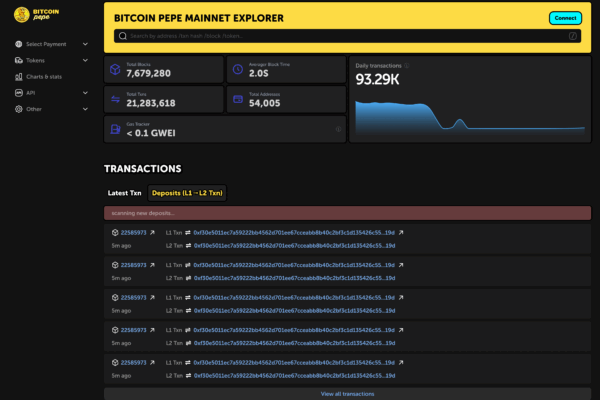The width and height of the screenshot is (600, 400).
Task: Click the gas value < 0.1 GWEI
Action: pyautogui.click(x=151, y=133)
